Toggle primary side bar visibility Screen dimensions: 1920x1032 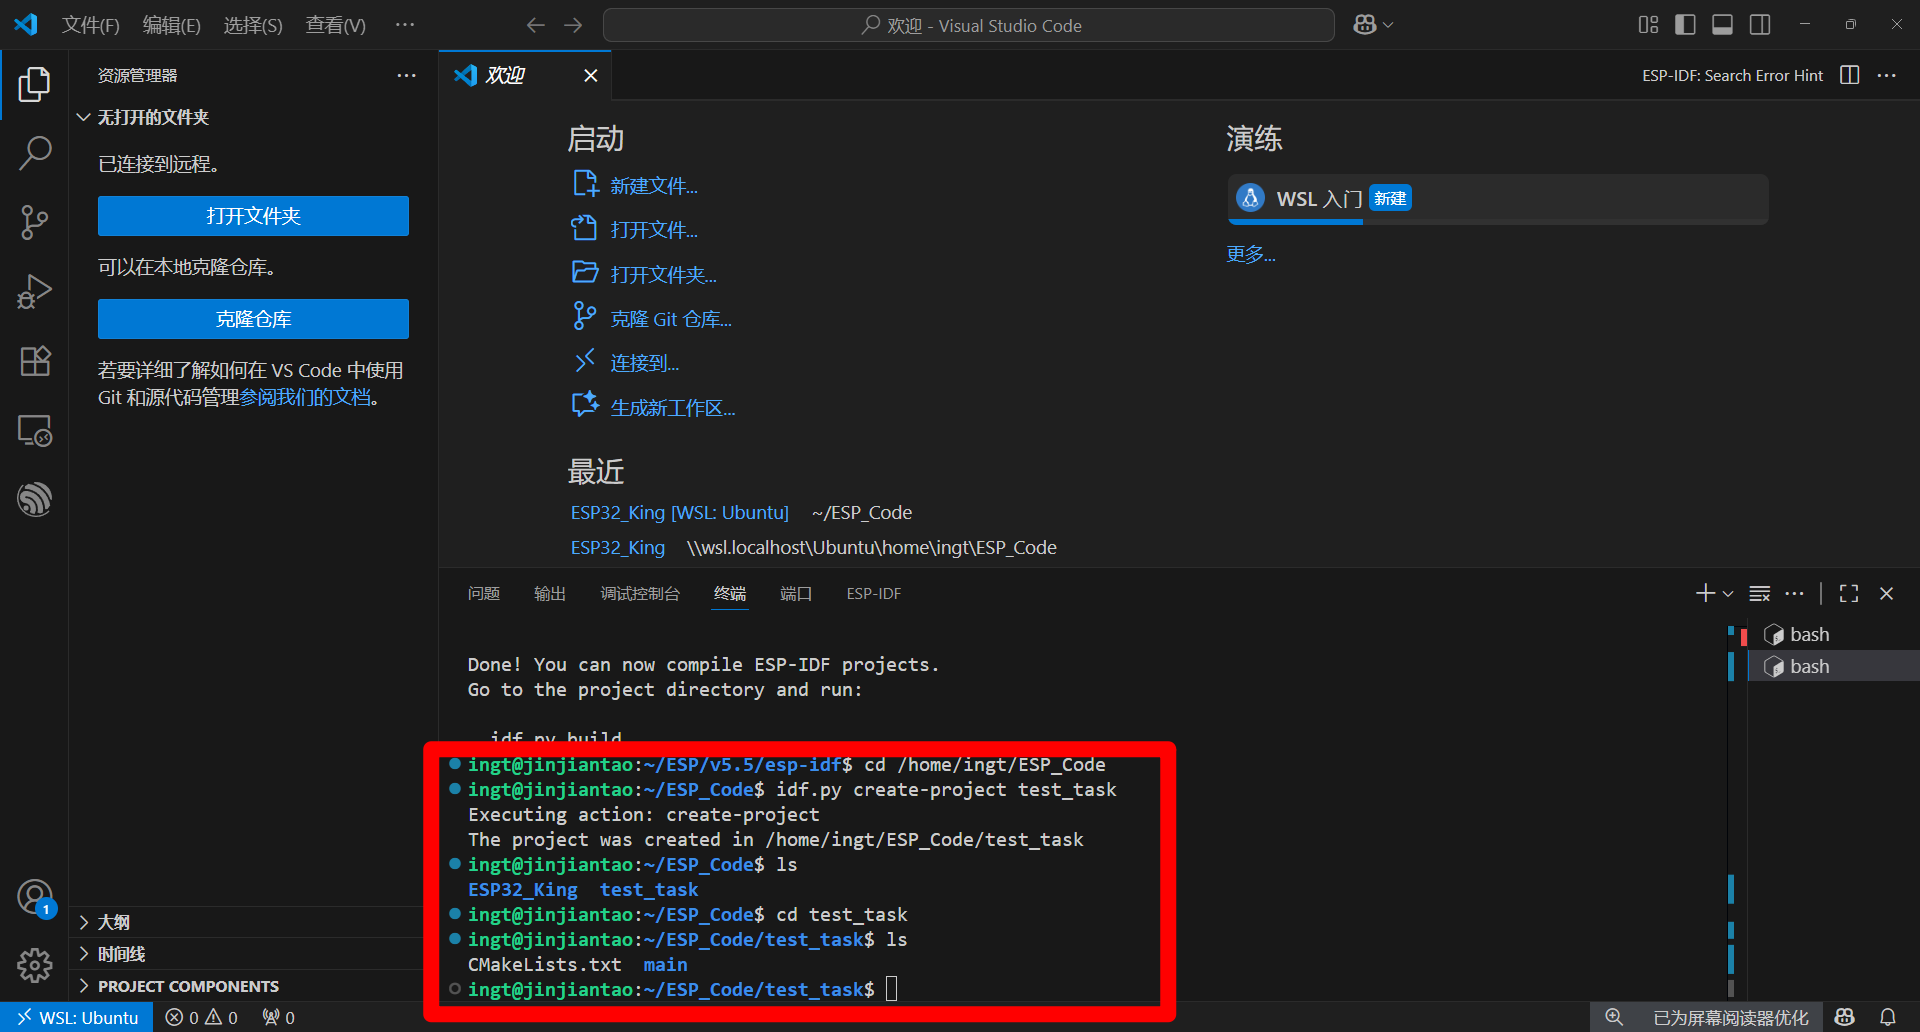tap(1685, 25)
